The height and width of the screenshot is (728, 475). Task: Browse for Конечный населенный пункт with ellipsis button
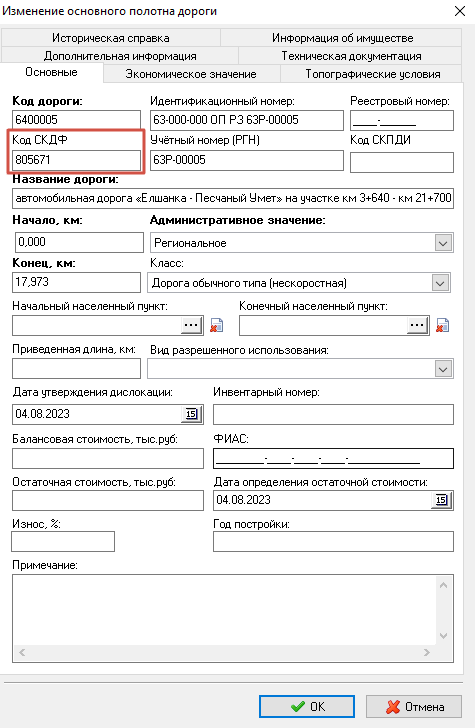(417, 325)
